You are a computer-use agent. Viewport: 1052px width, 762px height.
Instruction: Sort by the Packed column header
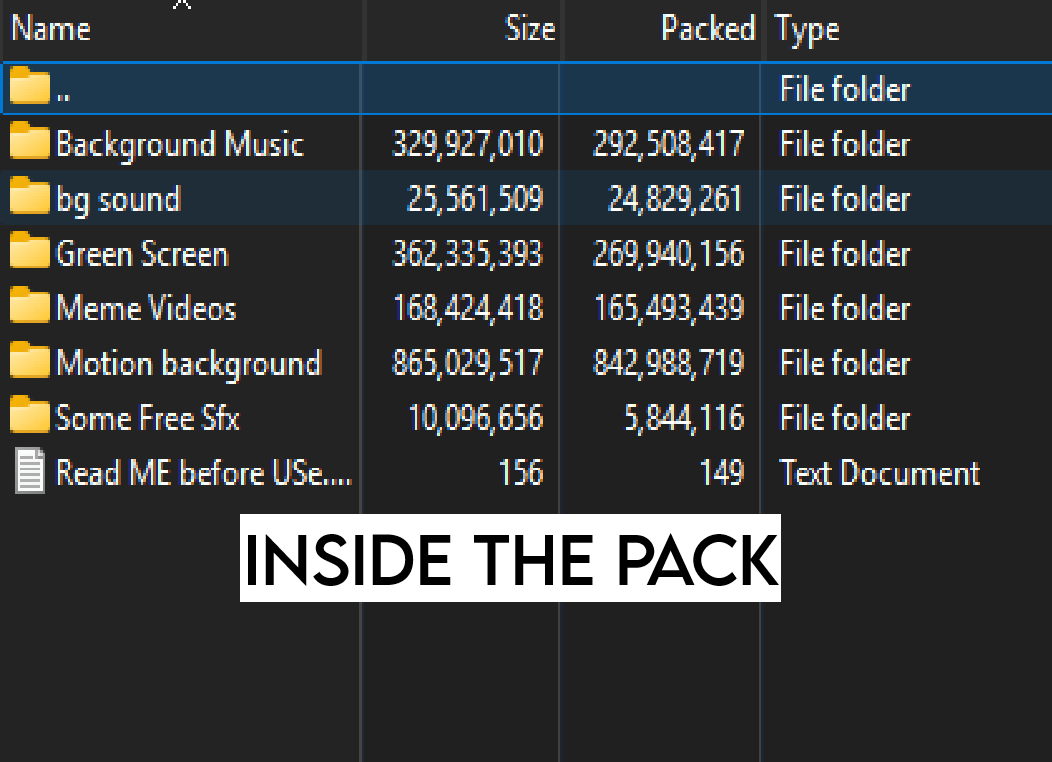click(x=707, y=29)
